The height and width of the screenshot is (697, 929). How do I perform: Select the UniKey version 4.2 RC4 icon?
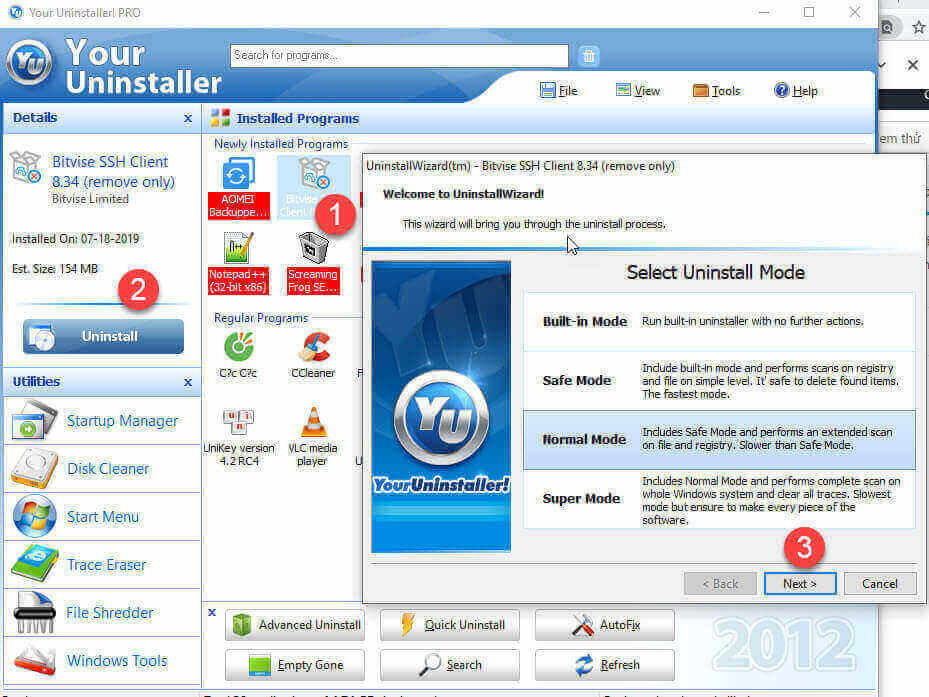[238, 424]
